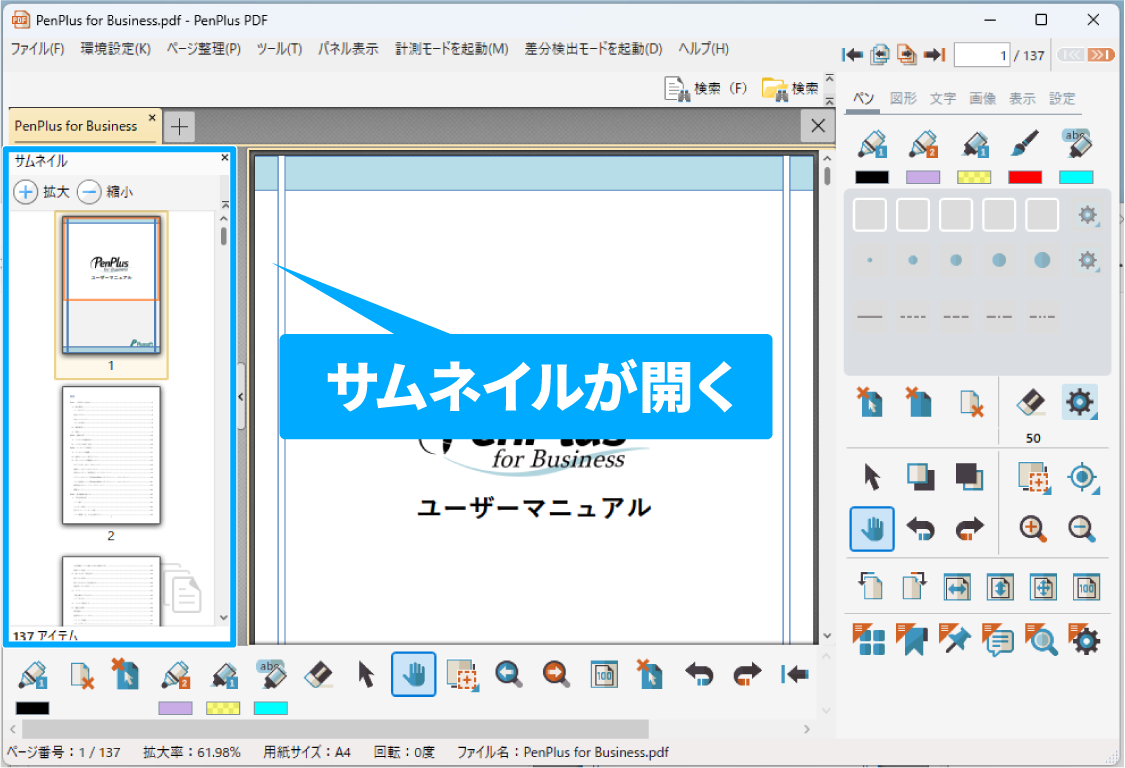Select the highlighter marker in the right panel
The height and width of the screenshot is (768, 1125).
coord(974,144)
